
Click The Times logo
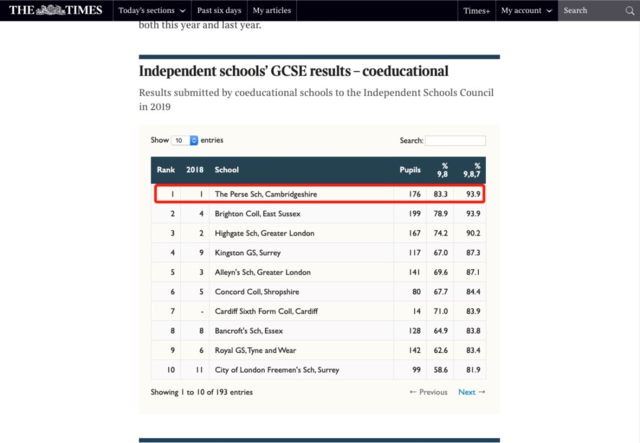(x=55, y=10)
